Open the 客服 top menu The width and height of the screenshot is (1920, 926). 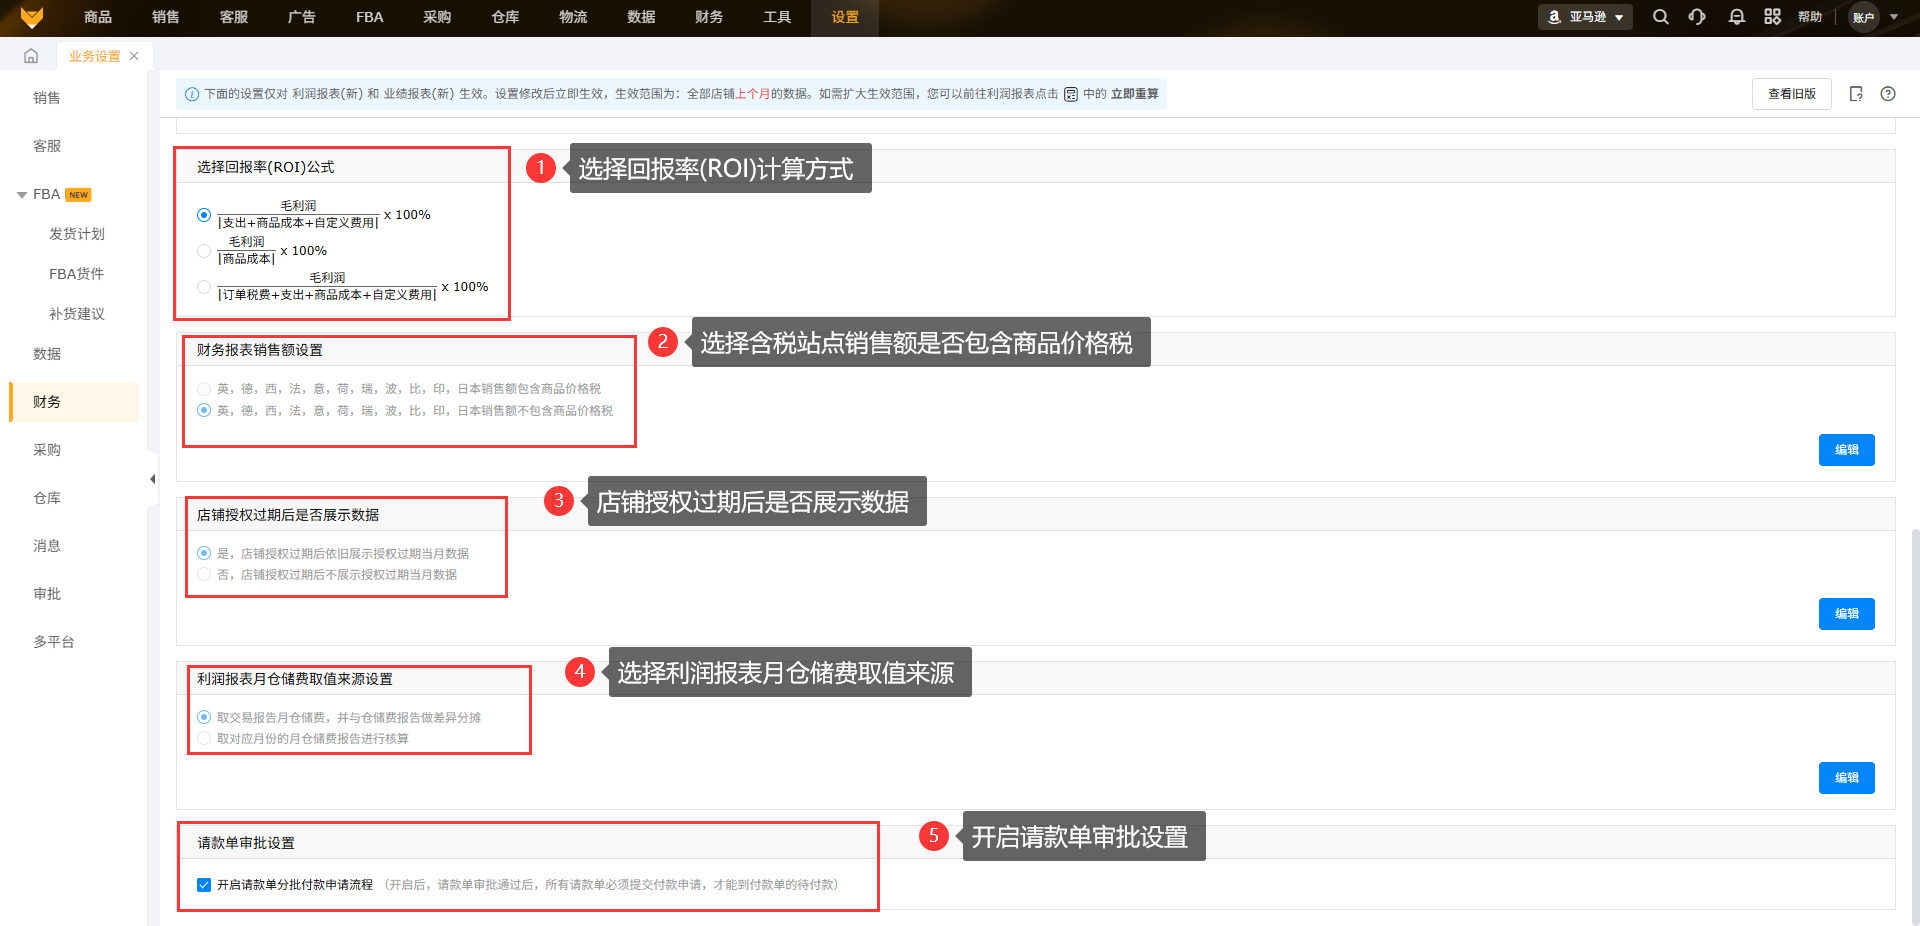tap(234, 17)
